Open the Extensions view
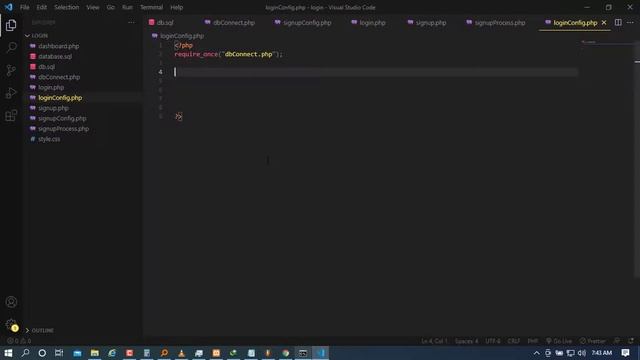640x360 pixels. [x=11, y=116]
